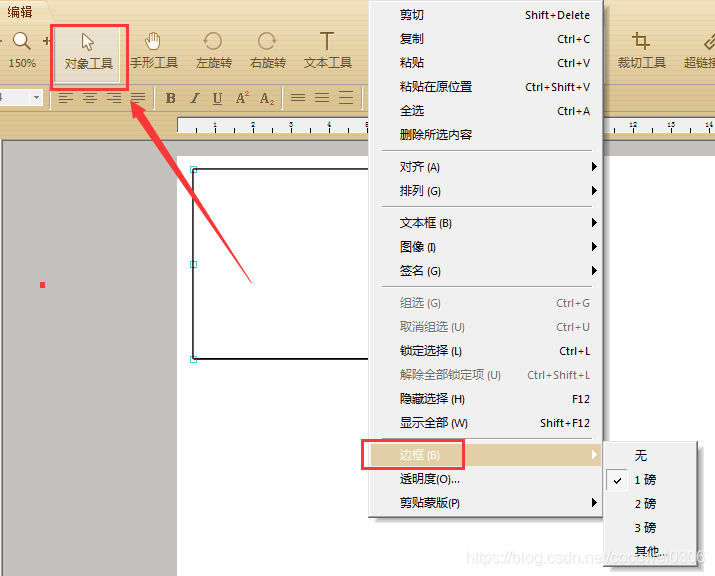Choose 隐藏选择 (H) menu entry
715x576 pixels.
click(x=486, y=399)
